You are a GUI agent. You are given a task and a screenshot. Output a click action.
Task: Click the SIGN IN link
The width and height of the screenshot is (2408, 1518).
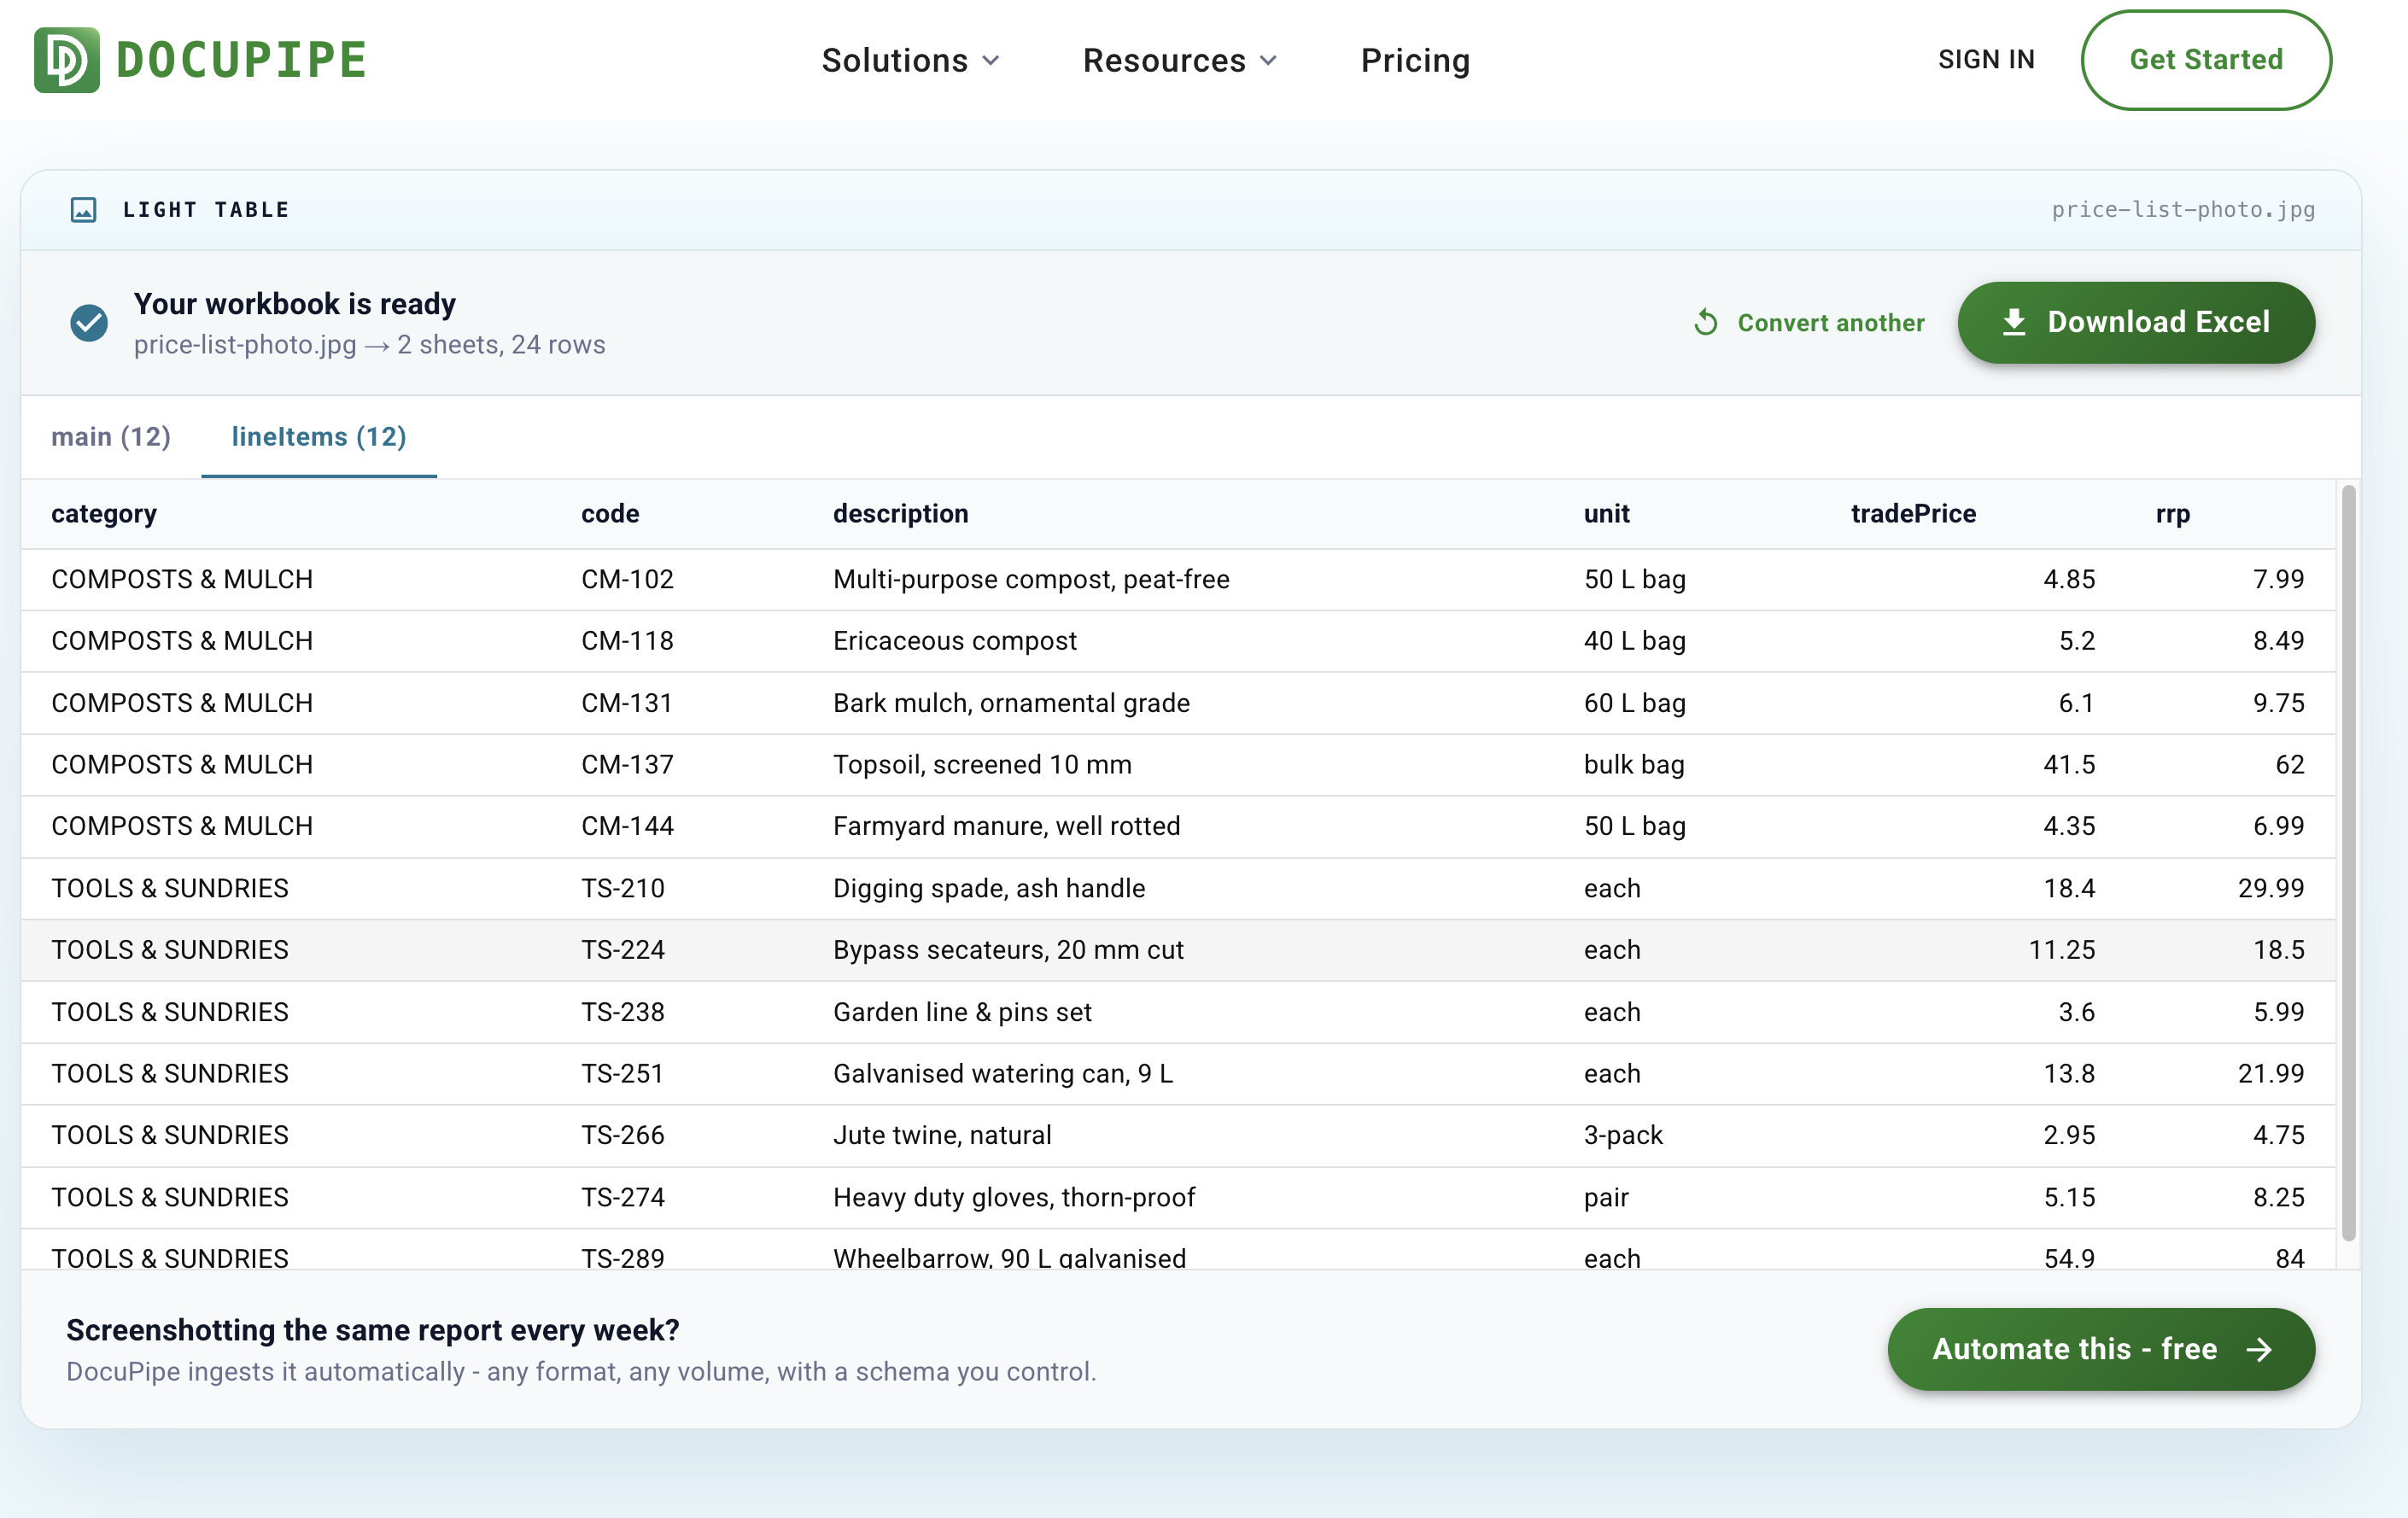pyautogui.click(x=1986, y=60)
